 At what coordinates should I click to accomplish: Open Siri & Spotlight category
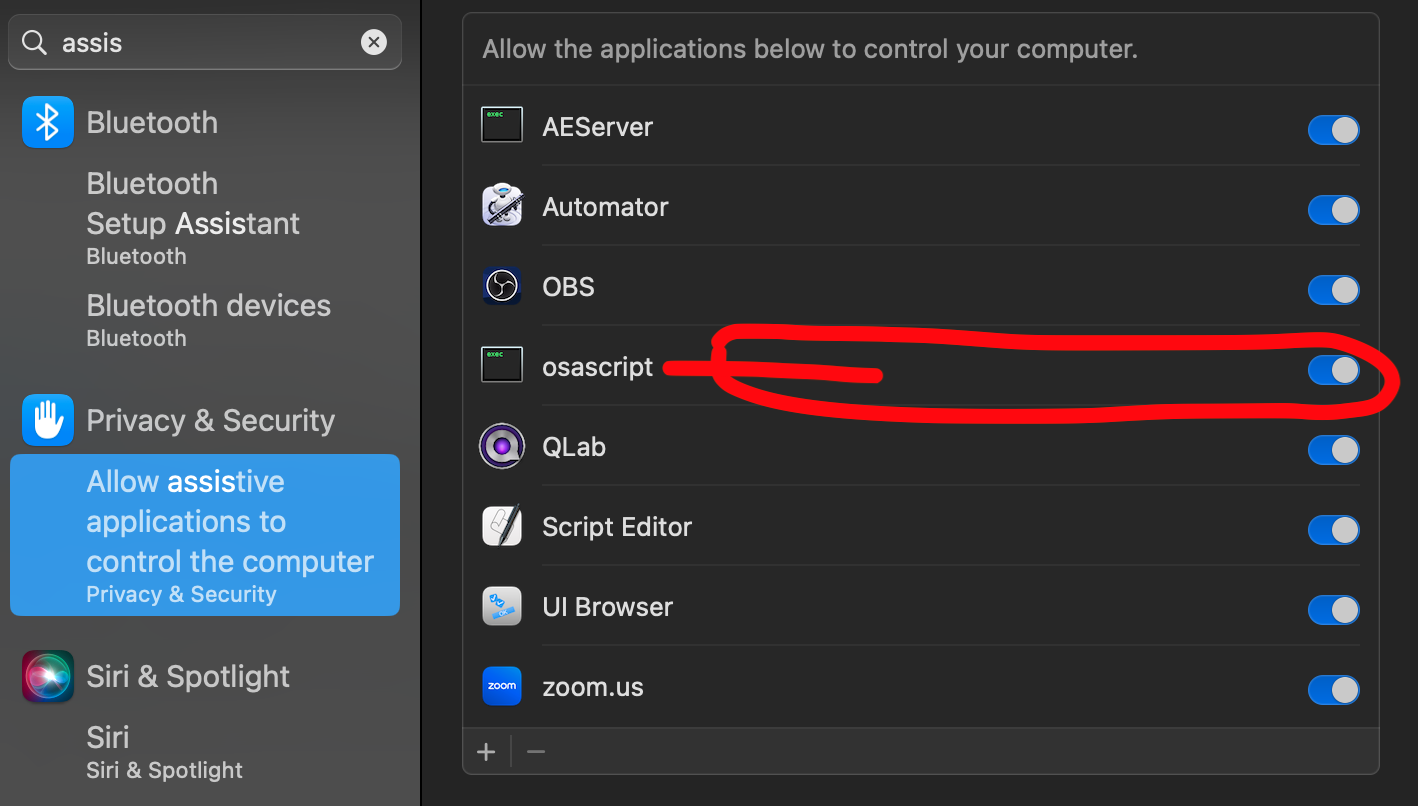(x=188, y=676)
